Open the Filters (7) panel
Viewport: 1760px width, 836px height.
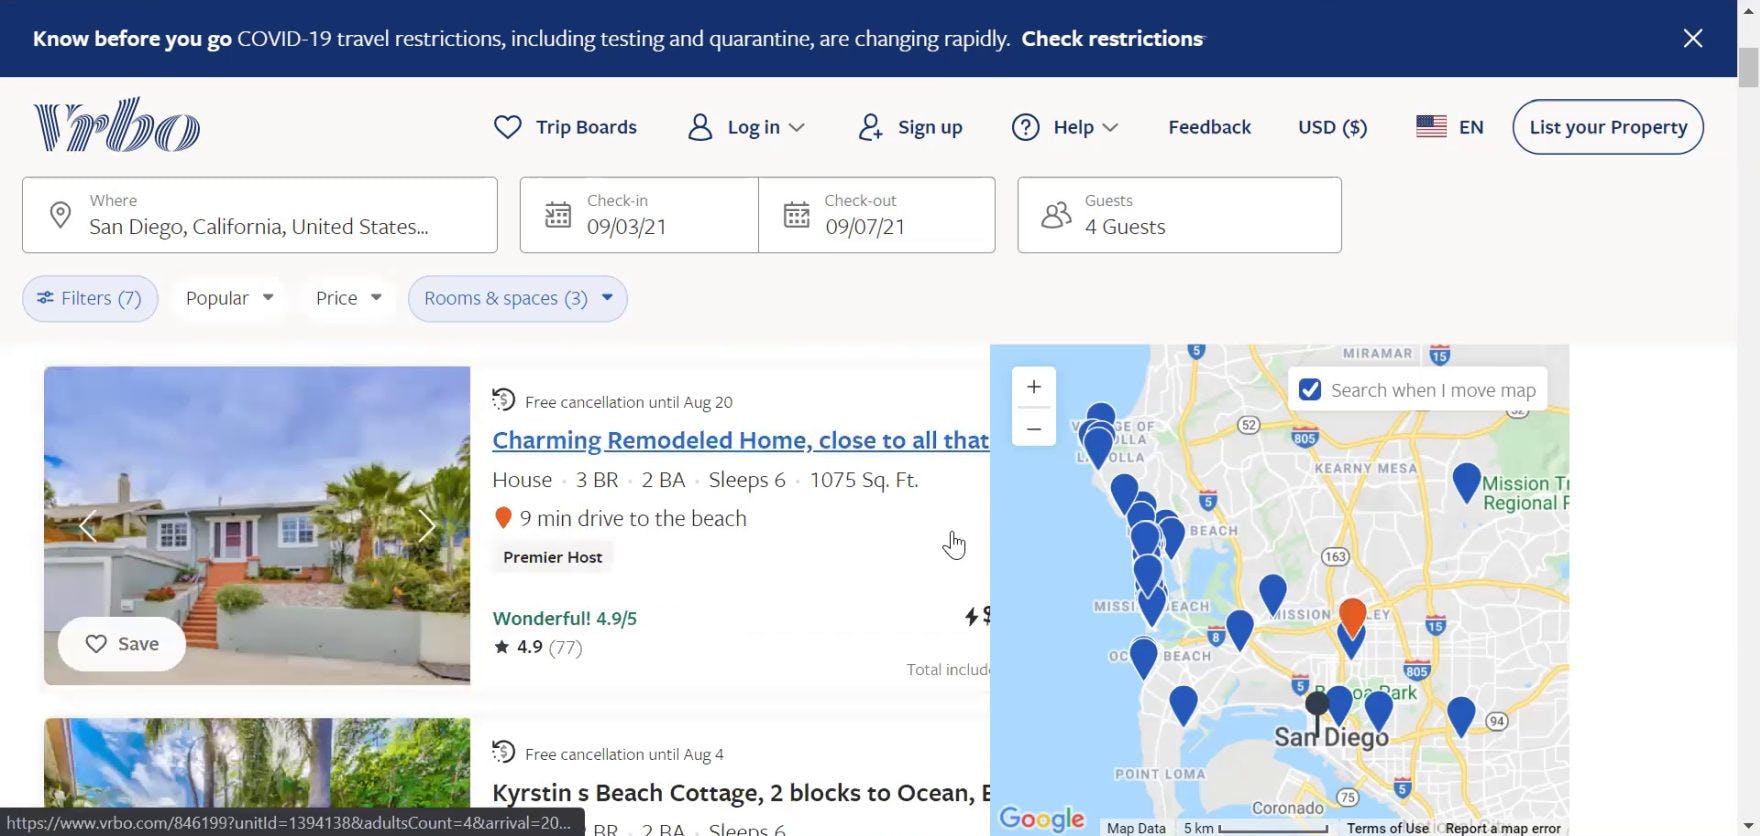(x=90, y=298)
